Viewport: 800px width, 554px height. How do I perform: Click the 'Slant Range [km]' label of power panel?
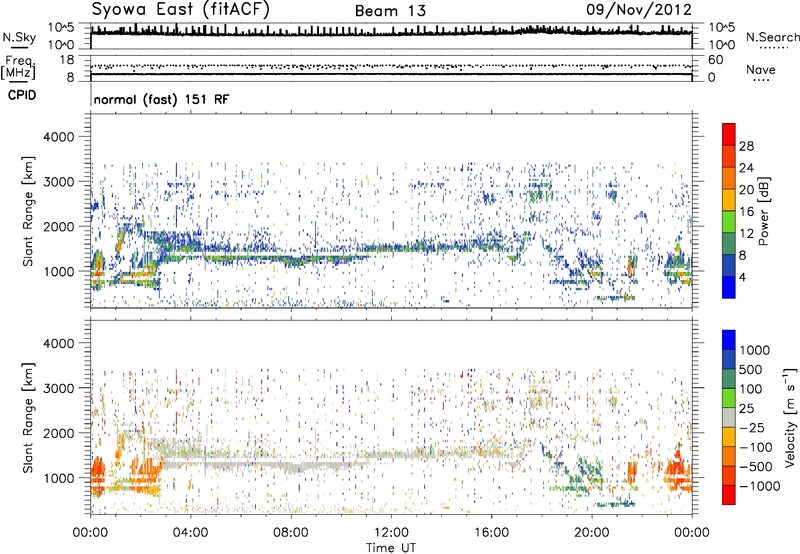[28, 211]
